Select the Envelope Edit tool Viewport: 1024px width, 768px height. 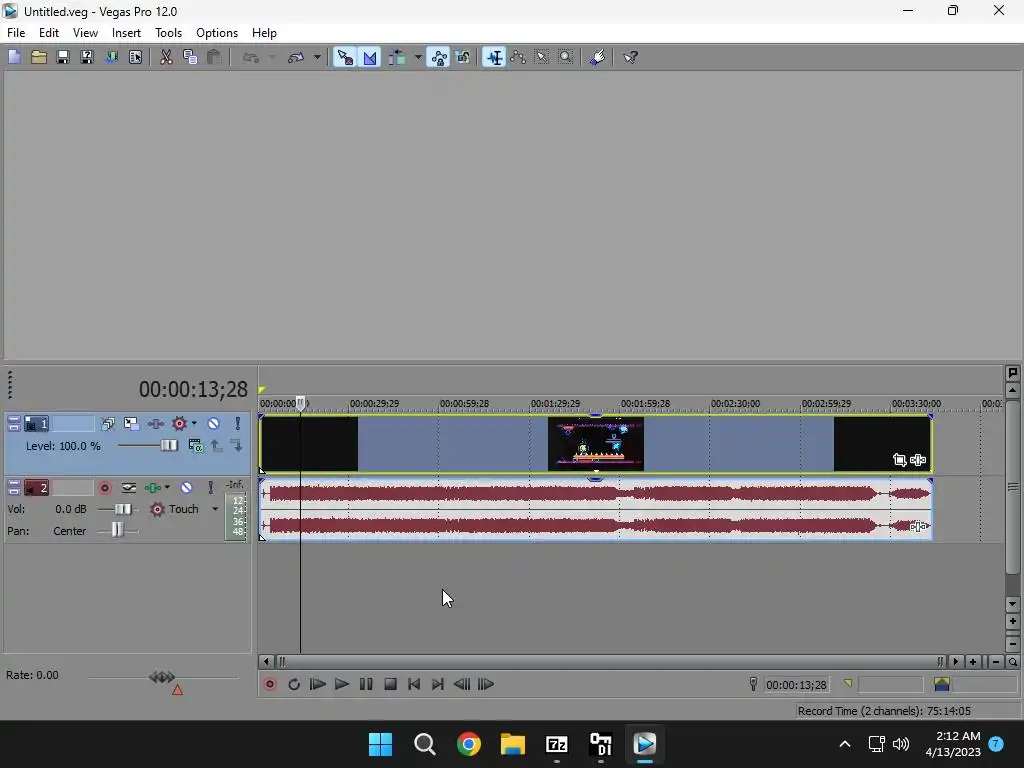click(x=518, y=57)
